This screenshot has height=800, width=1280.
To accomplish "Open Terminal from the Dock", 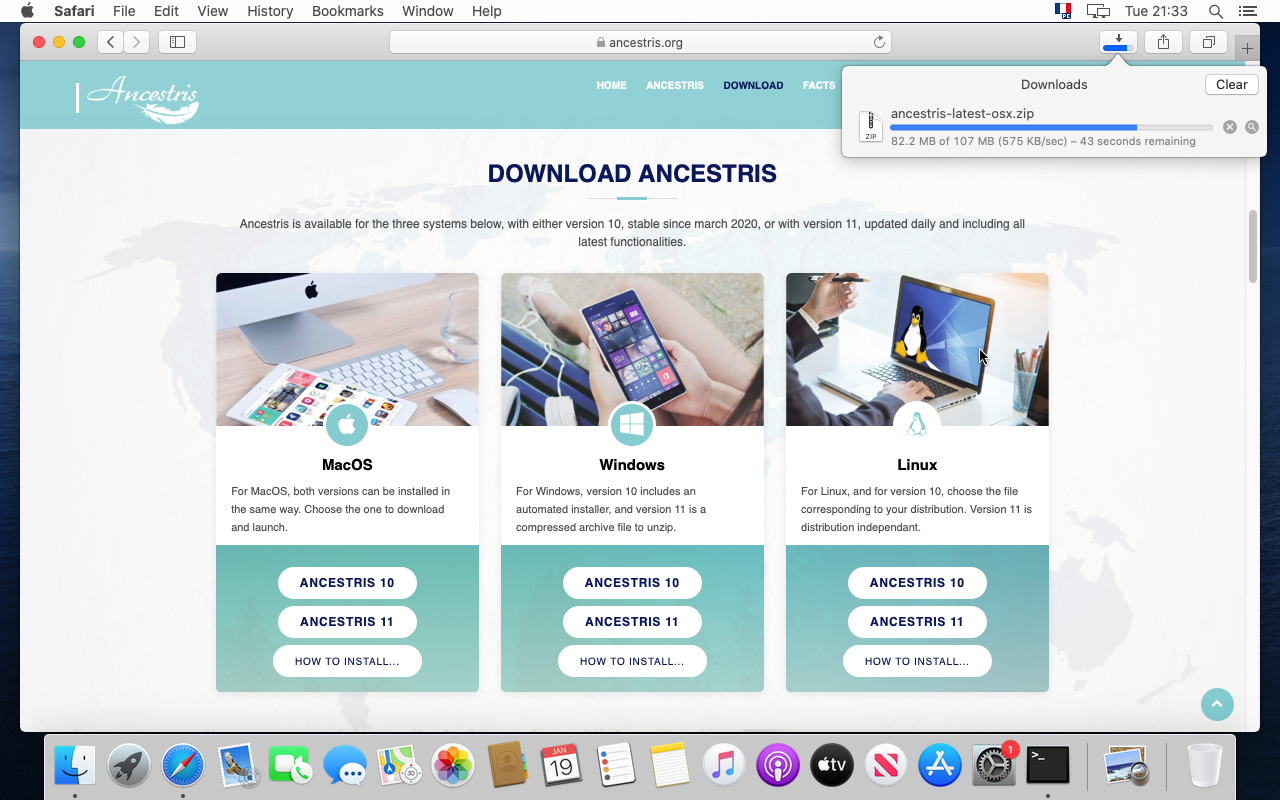I will tap(1047, 766).
